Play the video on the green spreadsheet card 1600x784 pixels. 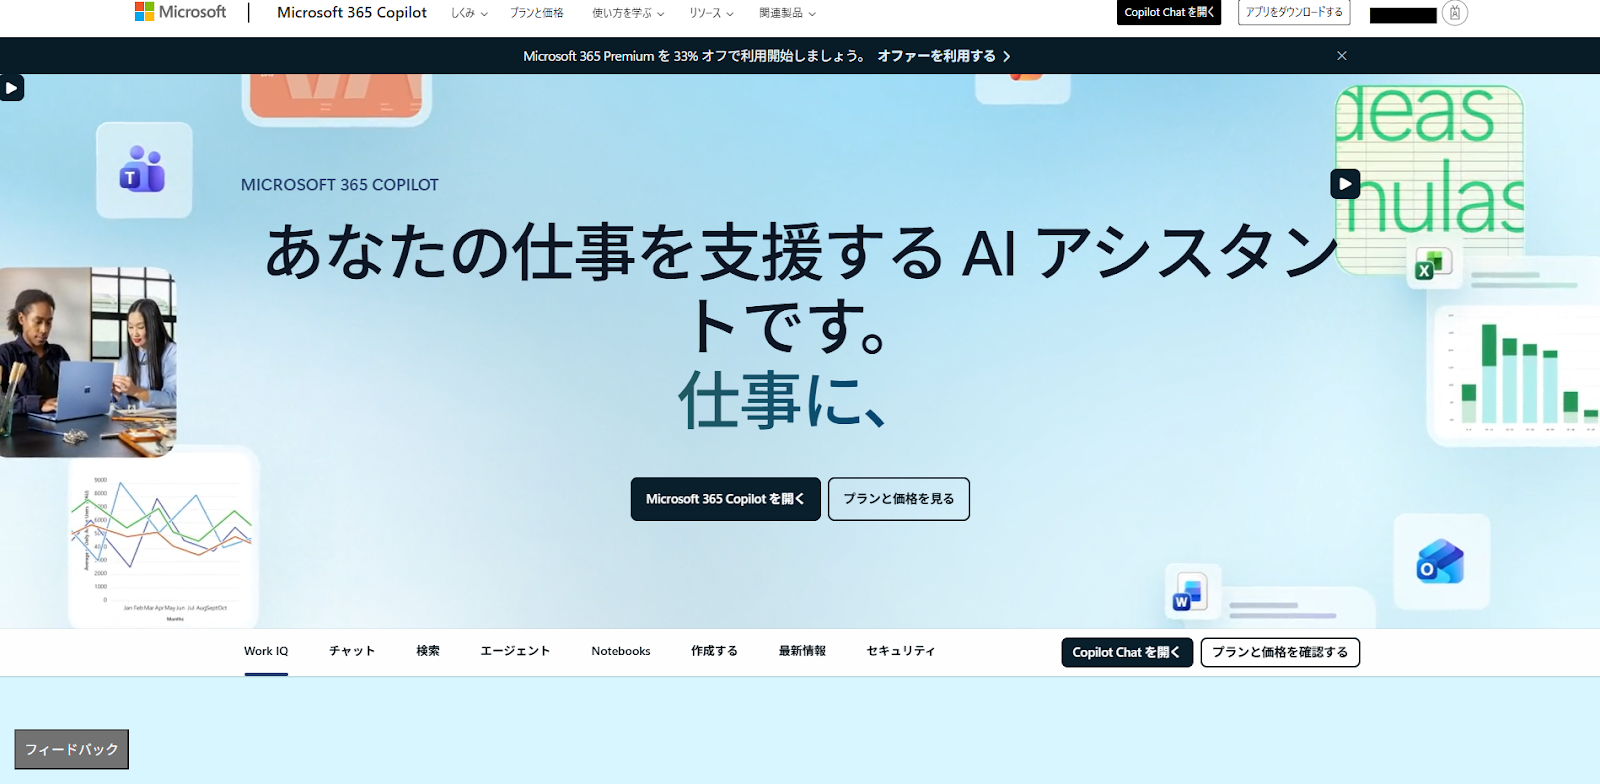click(1345, 184)
